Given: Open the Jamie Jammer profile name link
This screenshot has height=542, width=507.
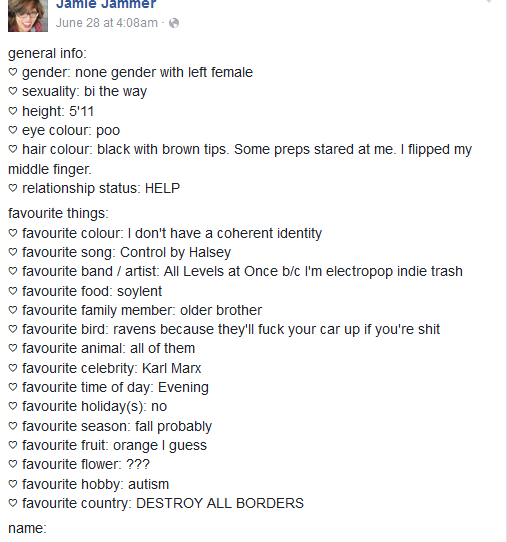Looking at the screenshot, I should tap(106, 4).
